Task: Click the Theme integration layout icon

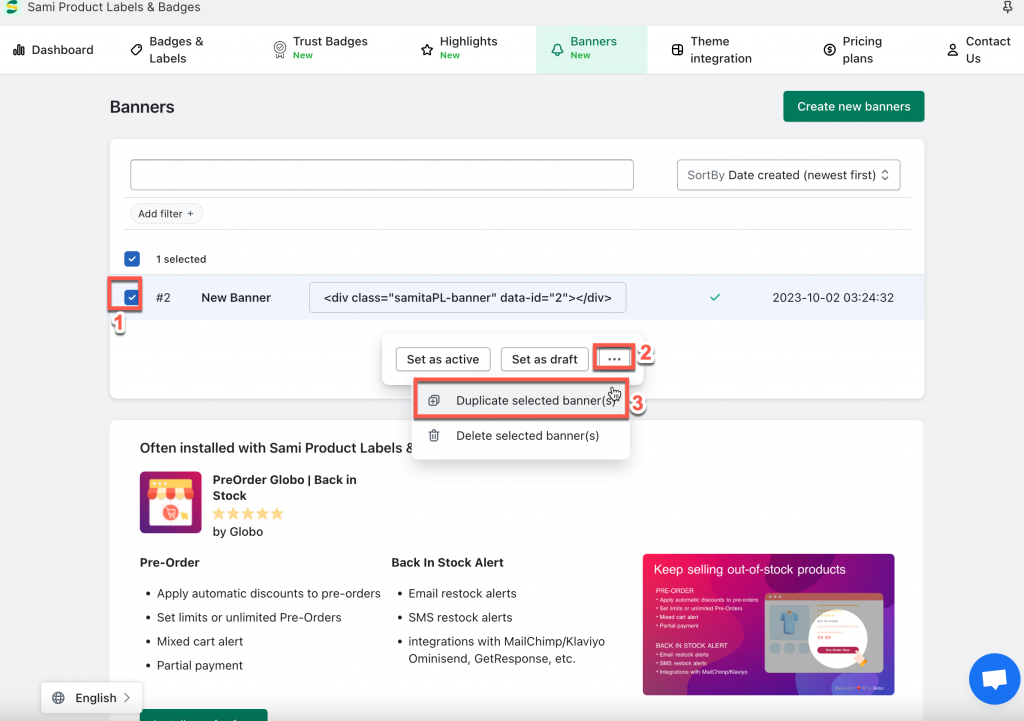Action: coord(677,50)
